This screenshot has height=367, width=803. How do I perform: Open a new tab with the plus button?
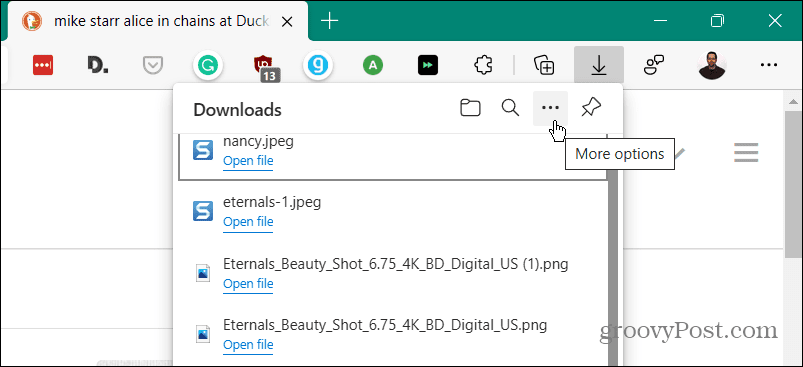point(329,21)
